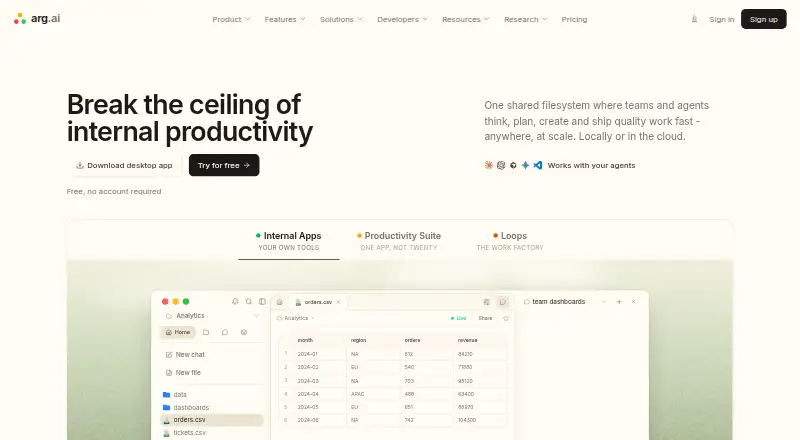Click the arg.ai logo in header
This screenshot has height=440, width=800.
coord(37,19)
